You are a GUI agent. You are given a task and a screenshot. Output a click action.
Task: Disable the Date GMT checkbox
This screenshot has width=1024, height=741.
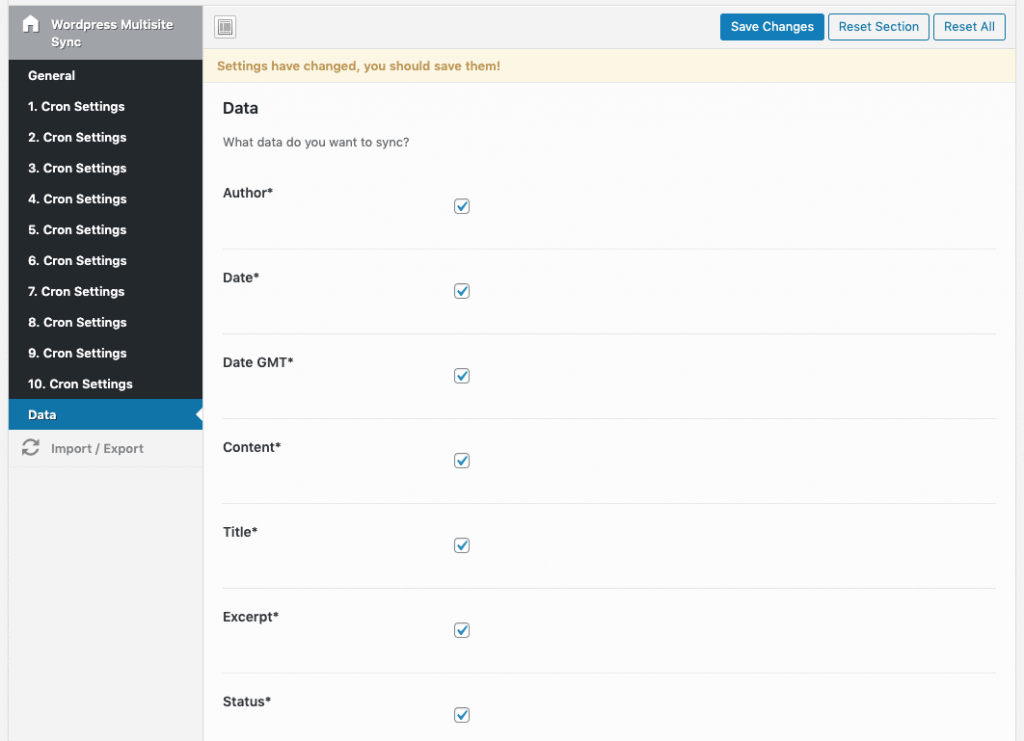(x=462, y=376)
